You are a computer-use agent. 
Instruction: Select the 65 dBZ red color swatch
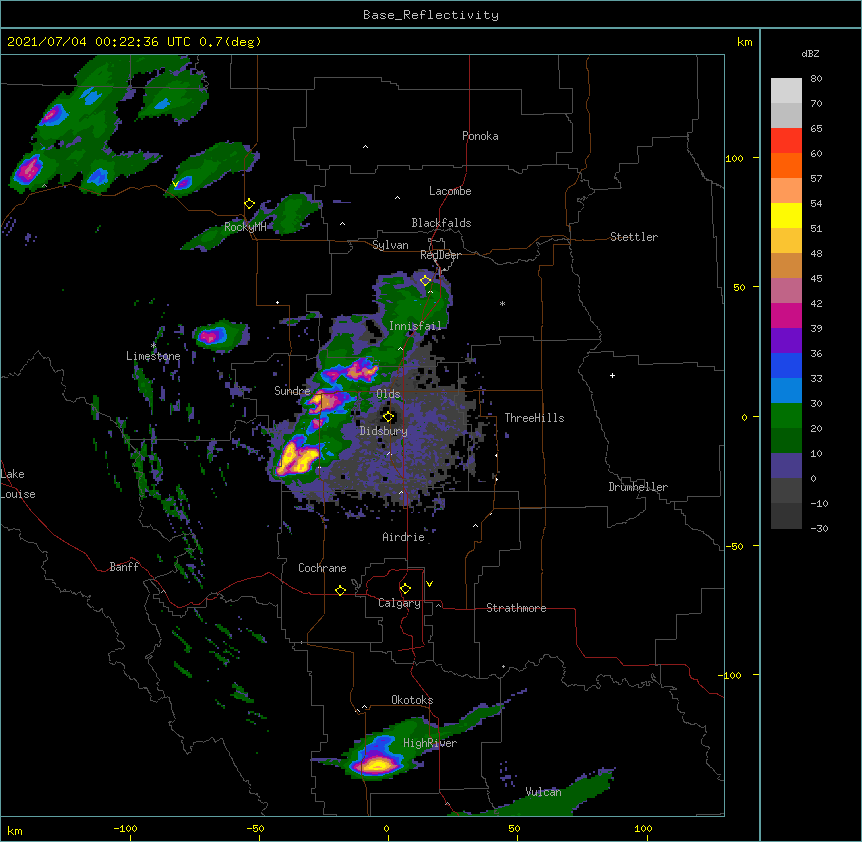786,140
